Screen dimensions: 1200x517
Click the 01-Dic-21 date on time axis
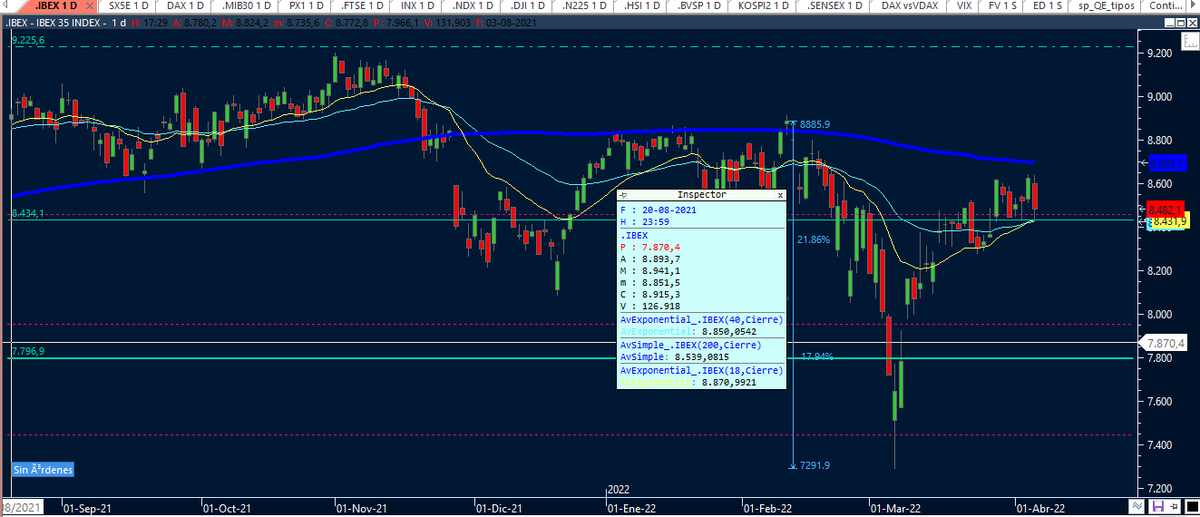(497, 507)
